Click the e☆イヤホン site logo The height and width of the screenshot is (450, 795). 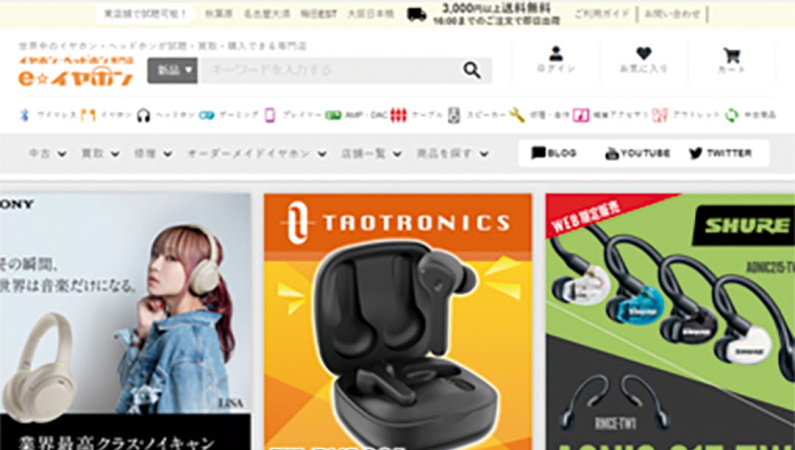[76, 71]
